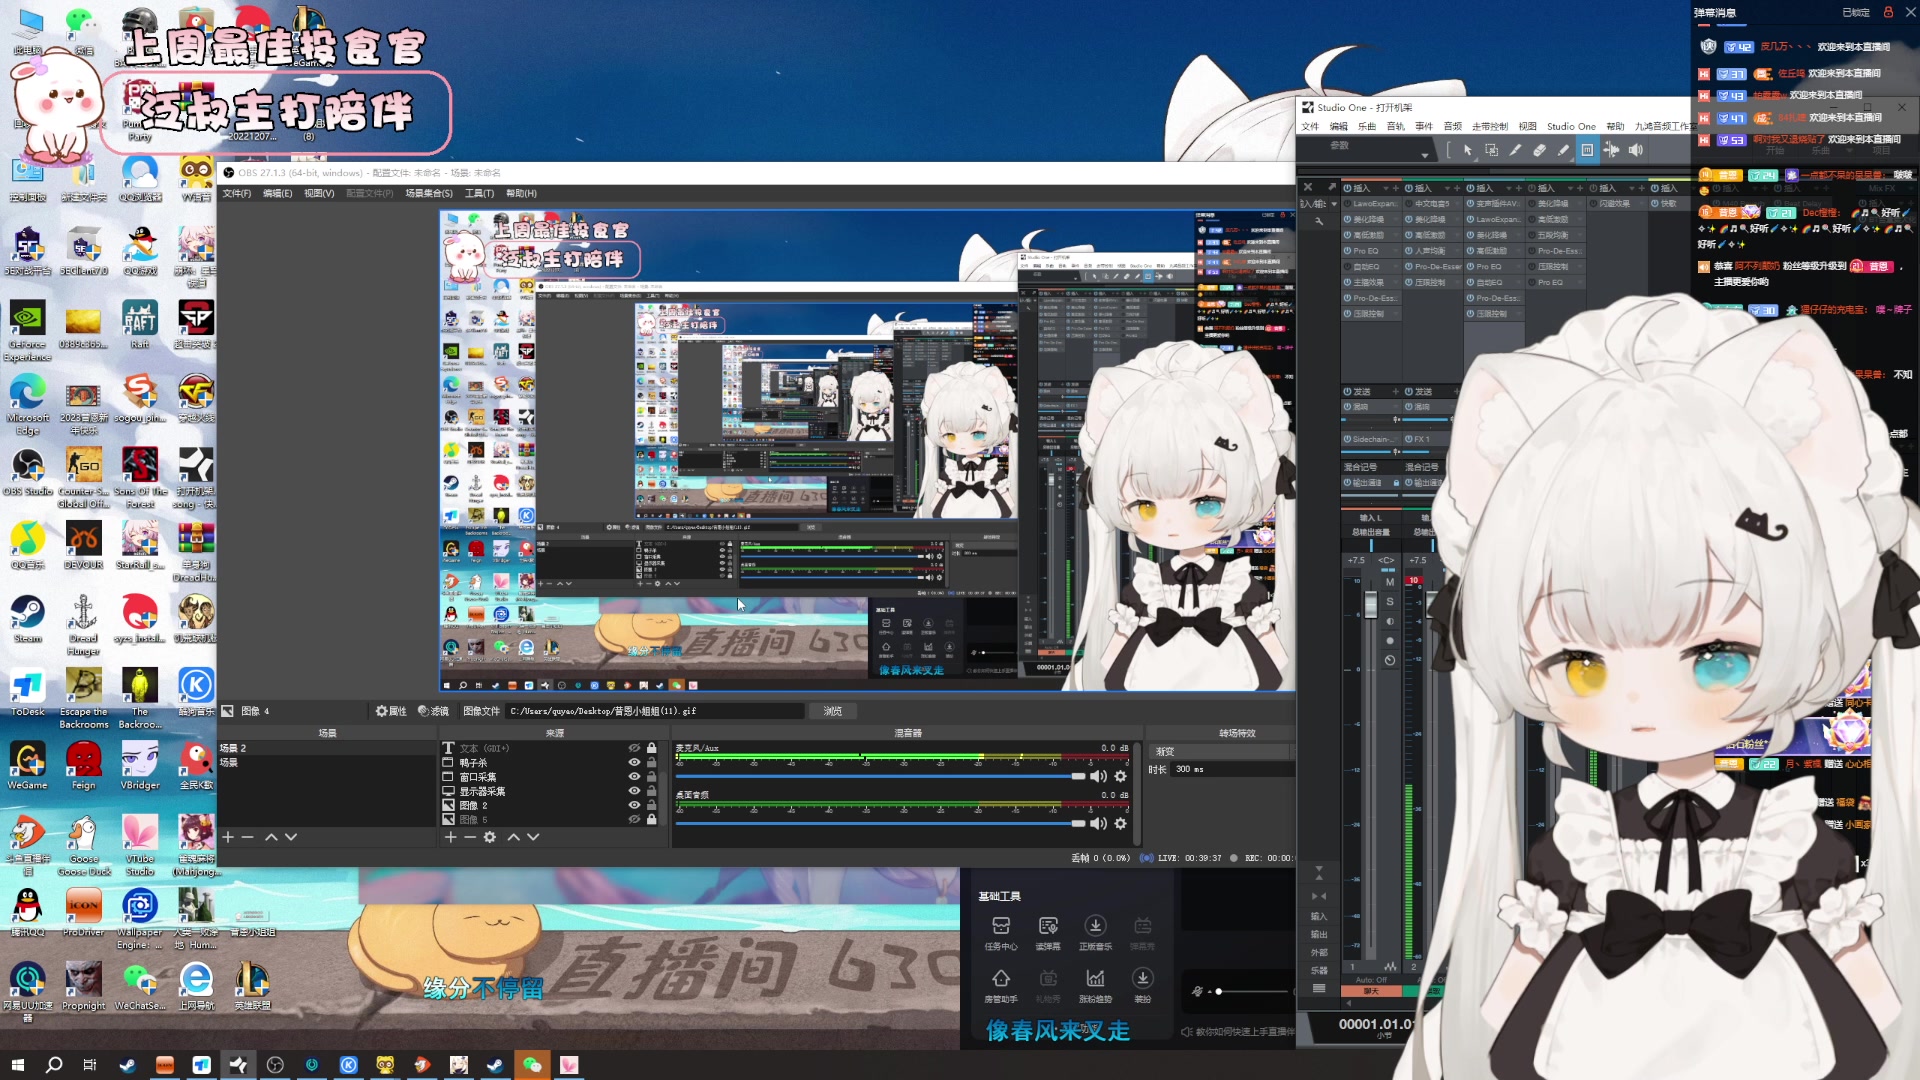
Task: Mute the 麦克风/Aux speaker icon in OBS mixer
Action: click(1098, 777)
